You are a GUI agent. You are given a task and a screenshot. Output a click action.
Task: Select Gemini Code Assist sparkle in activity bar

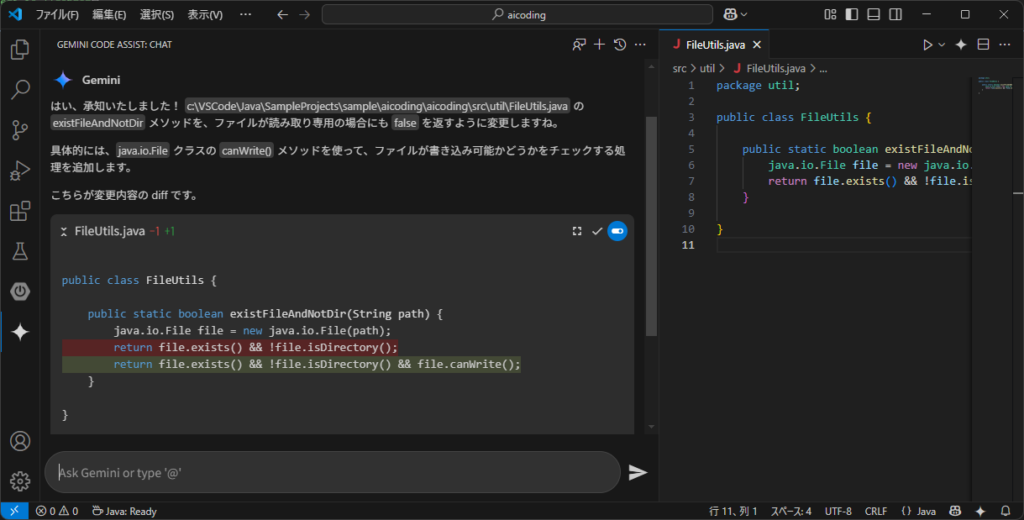[x=20, y=332]
